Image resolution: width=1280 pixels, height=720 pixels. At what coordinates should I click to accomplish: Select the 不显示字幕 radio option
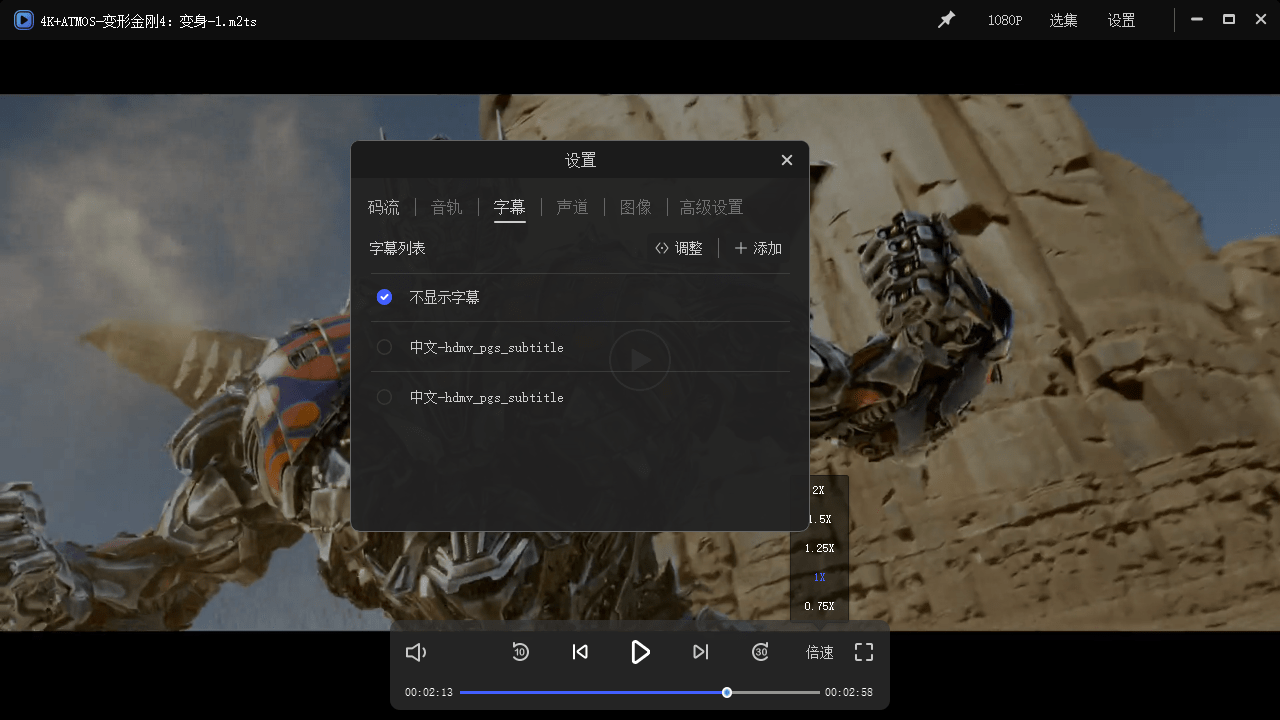point(384,297)
